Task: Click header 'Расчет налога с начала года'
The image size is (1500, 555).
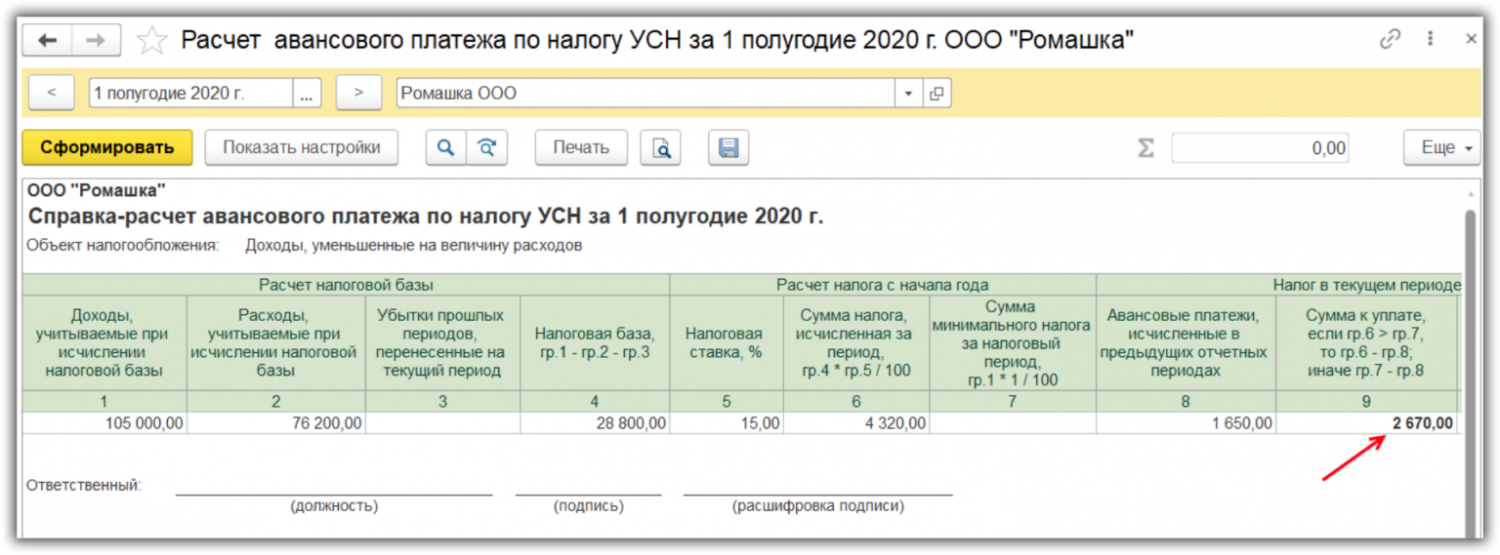Action: coord(883,284)
